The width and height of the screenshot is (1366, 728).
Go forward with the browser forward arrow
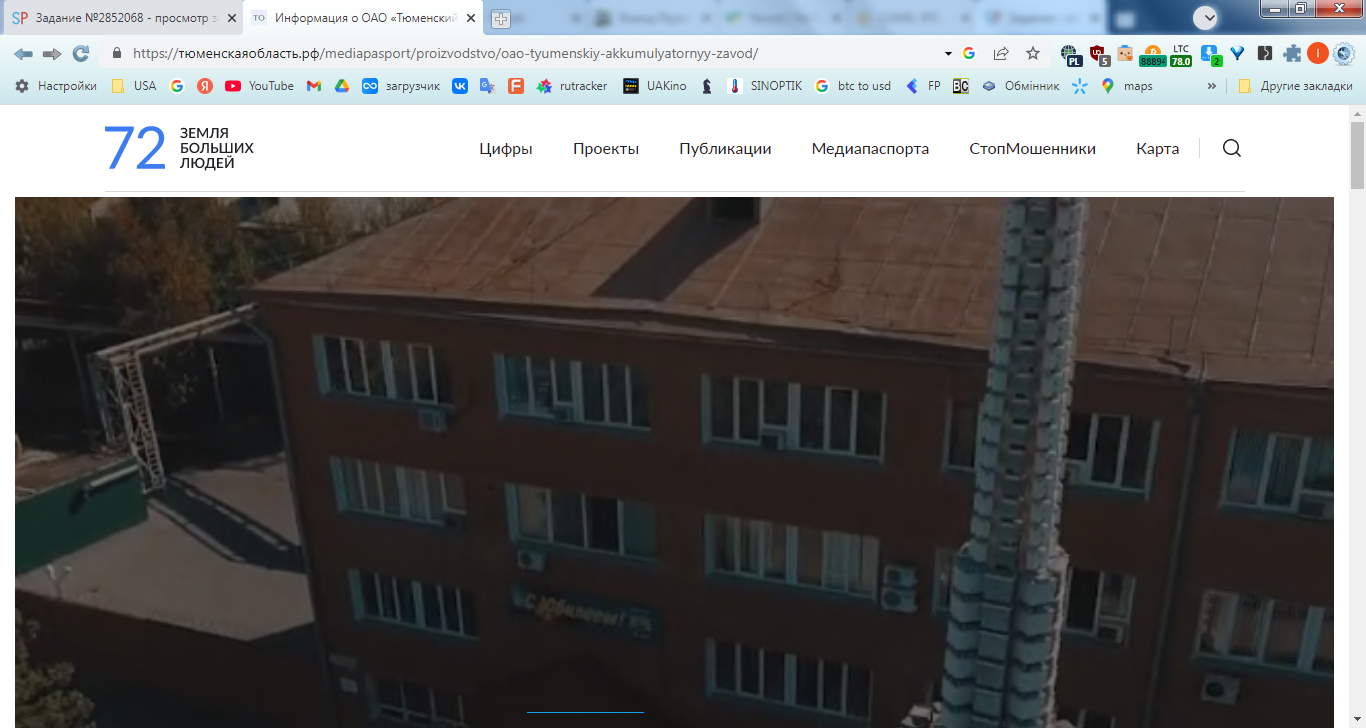click(x=52, y=53)
